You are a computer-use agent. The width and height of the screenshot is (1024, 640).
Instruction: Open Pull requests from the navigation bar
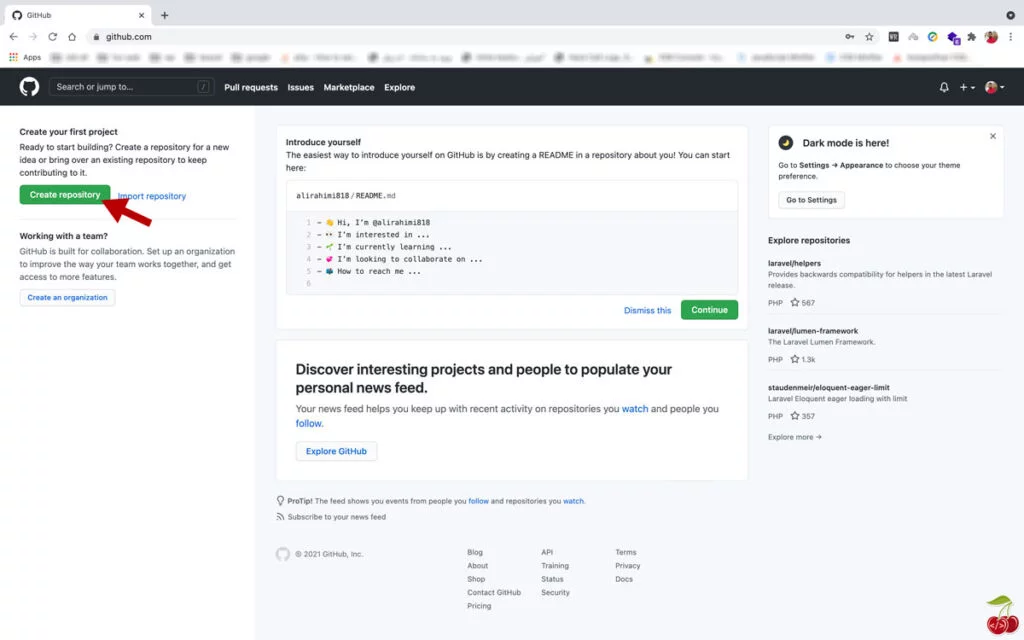tap(250, 87)
